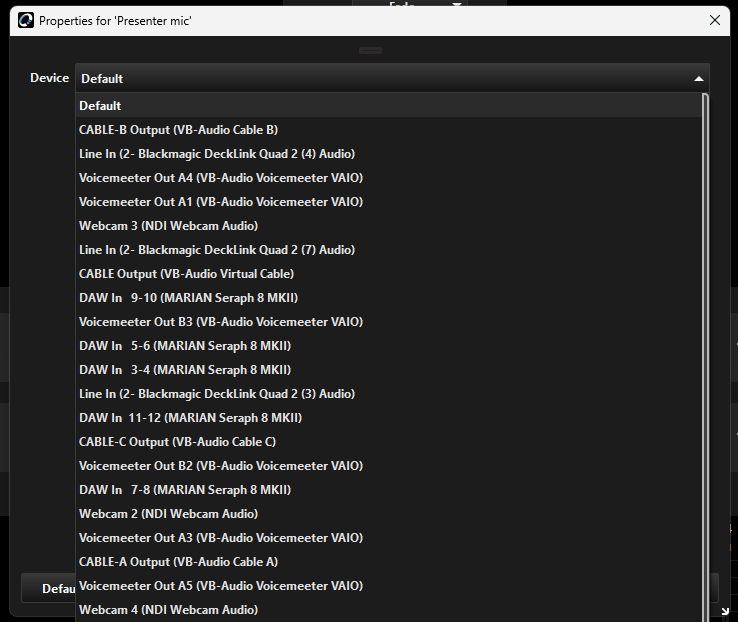The image size is (738, 622).
Task: Pick Voicemeeter Out A5 device
Action: pos(389,585)
